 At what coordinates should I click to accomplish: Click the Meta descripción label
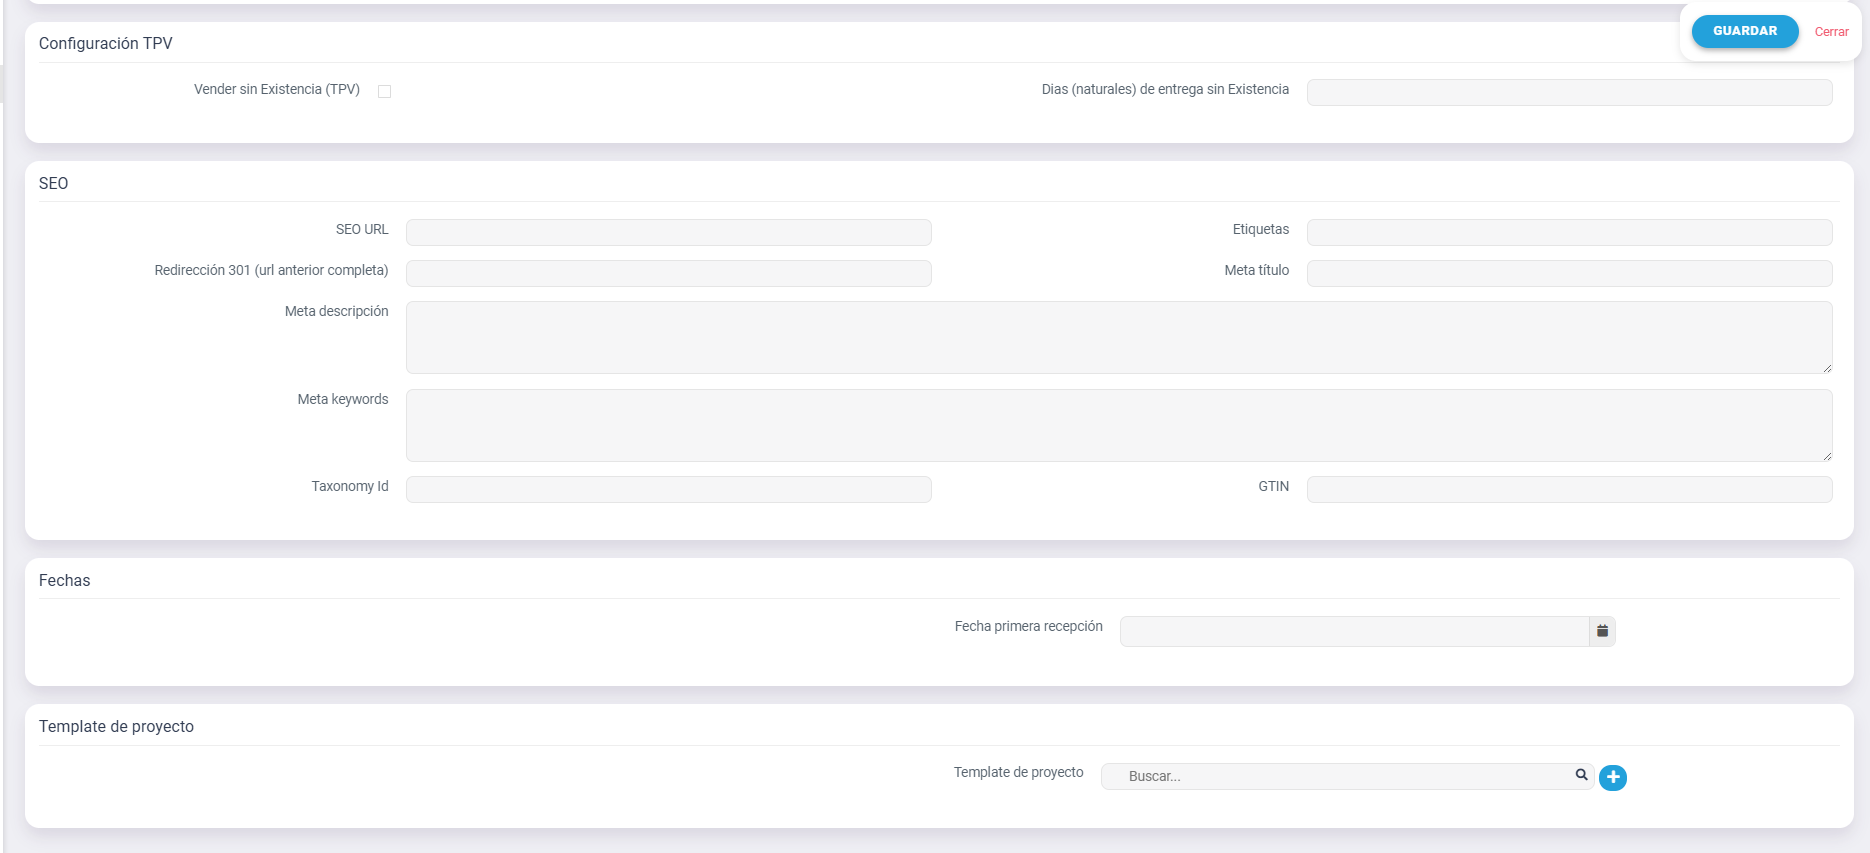pyautogui.click(x=337, y=311)
